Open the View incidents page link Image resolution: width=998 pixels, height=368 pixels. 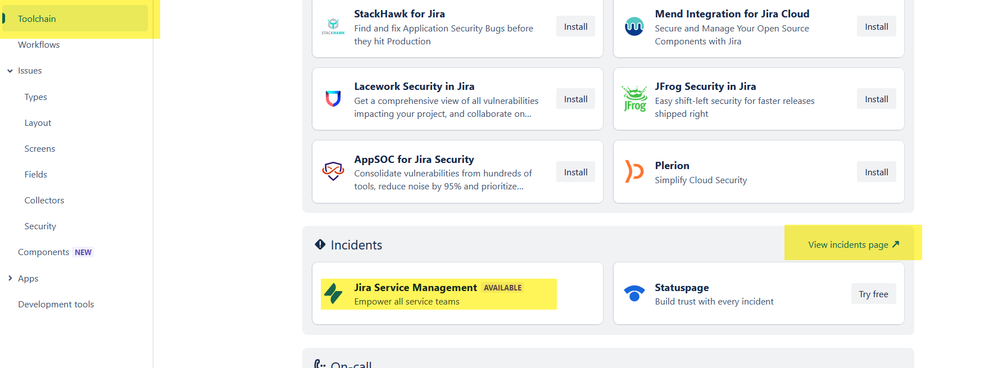tap(854, 244)
